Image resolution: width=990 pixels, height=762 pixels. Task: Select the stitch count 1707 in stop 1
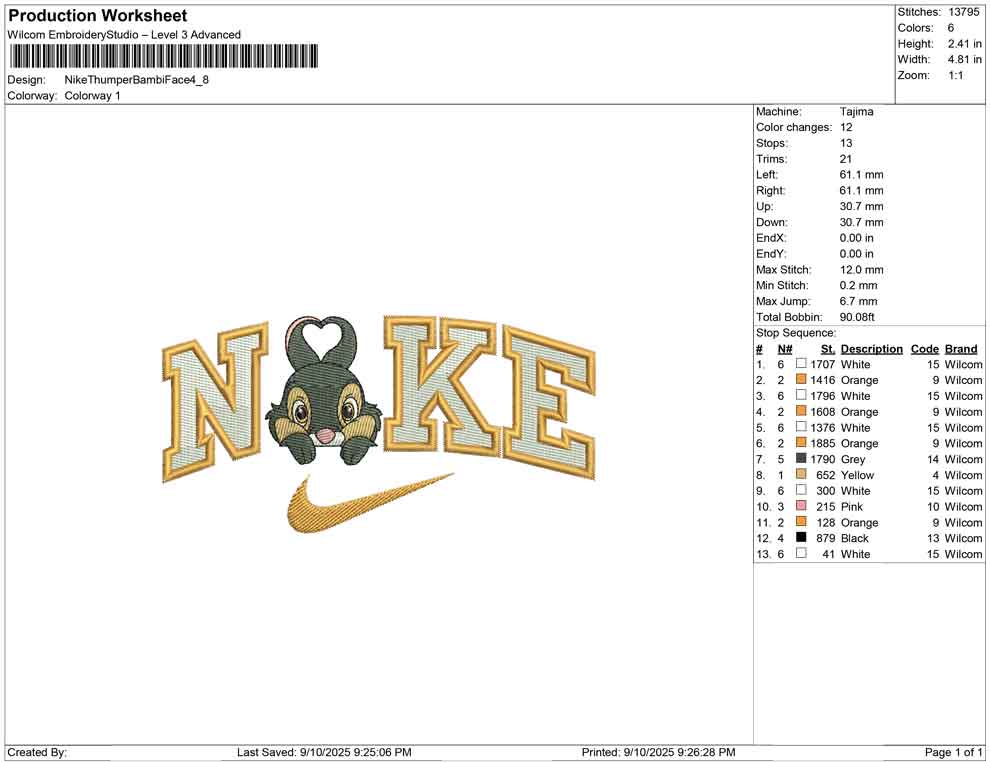point(823,364)
